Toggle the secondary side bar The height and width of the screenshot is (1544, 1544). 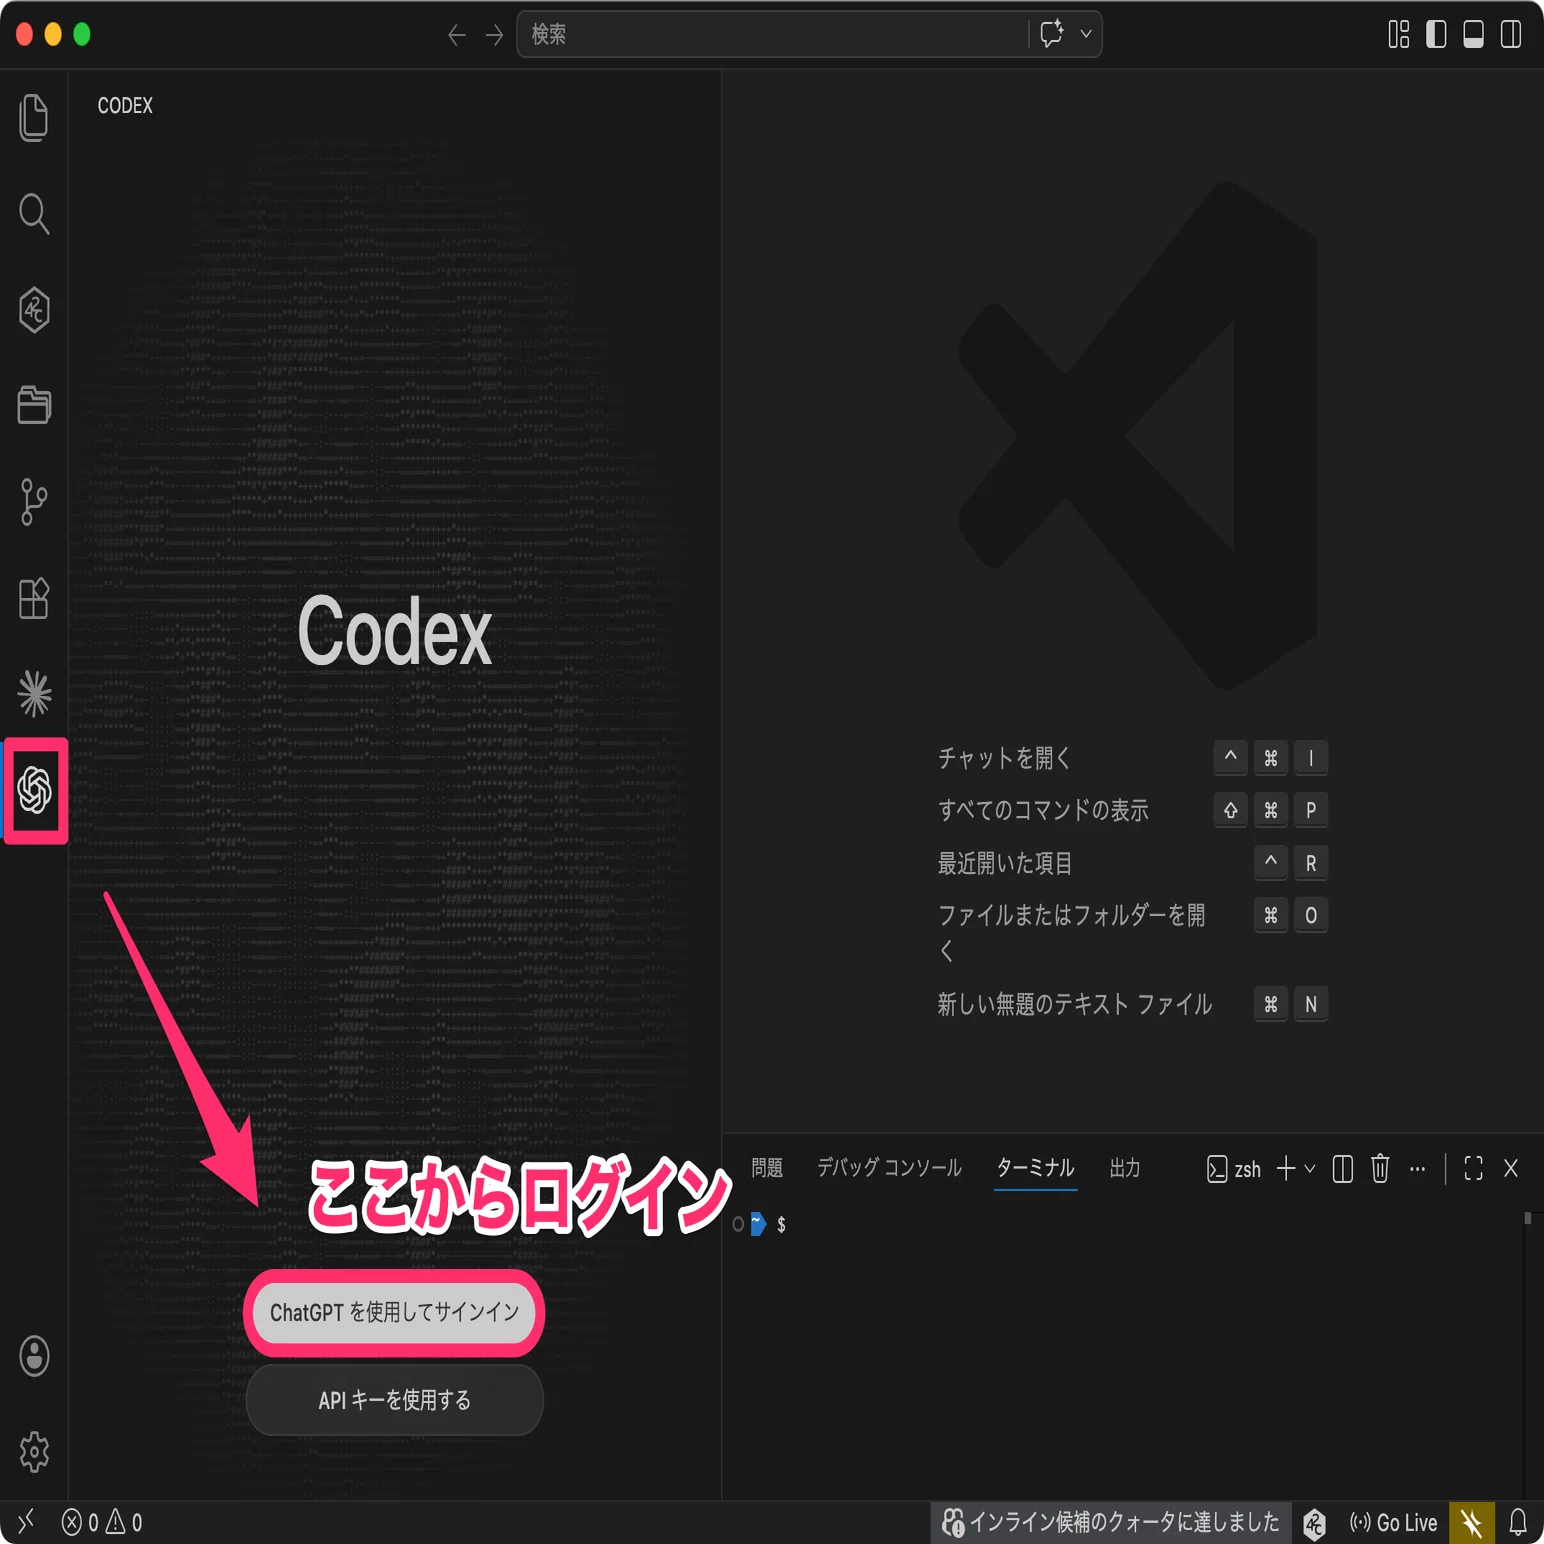tap(1511, 34)
